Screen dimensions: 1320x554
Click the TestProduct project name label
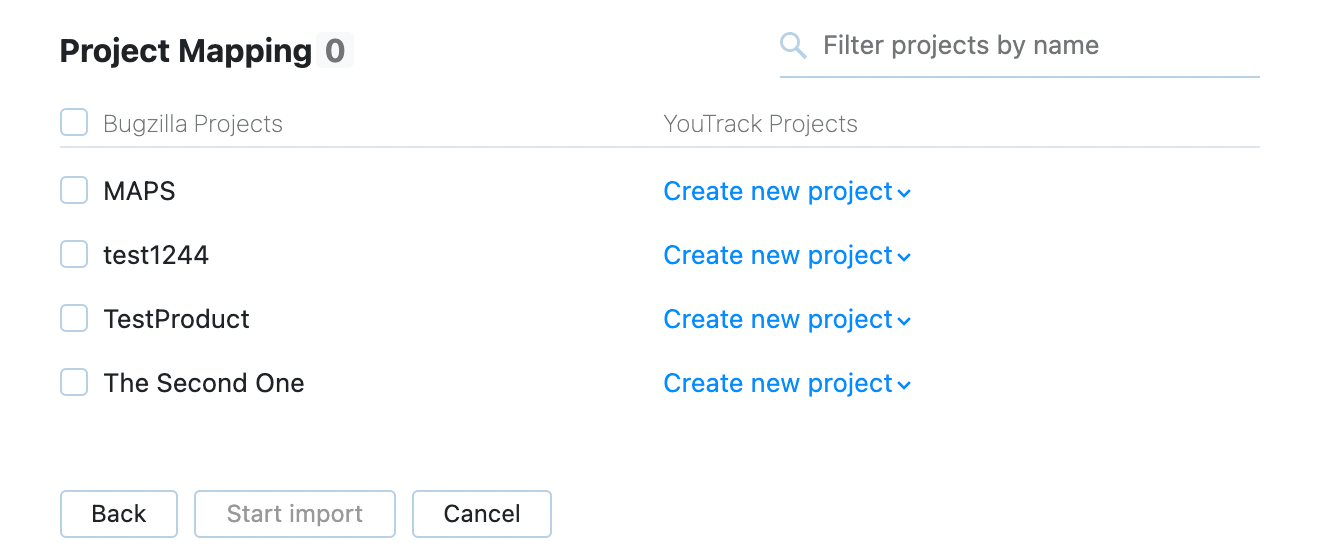(x=177, y=319)
